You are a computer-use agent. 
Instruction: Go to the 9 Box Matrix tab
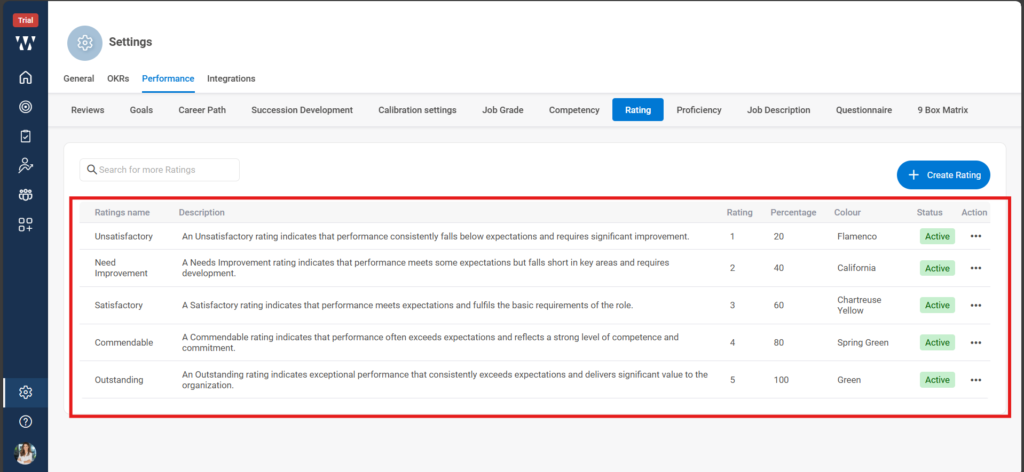point(942,110)
